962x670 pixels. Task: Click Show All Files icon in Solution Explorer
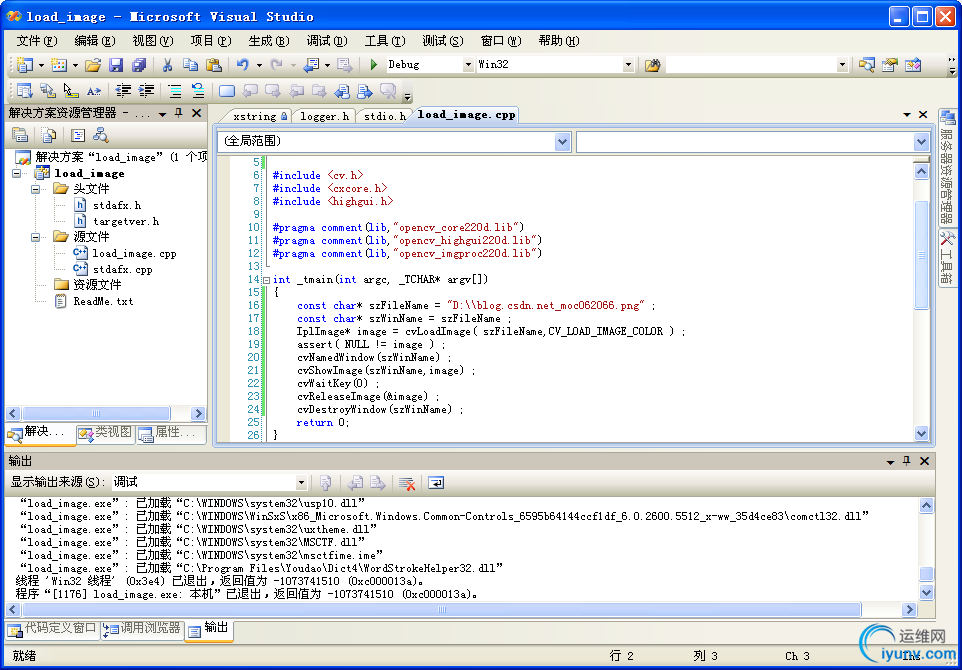coord(48,135)
